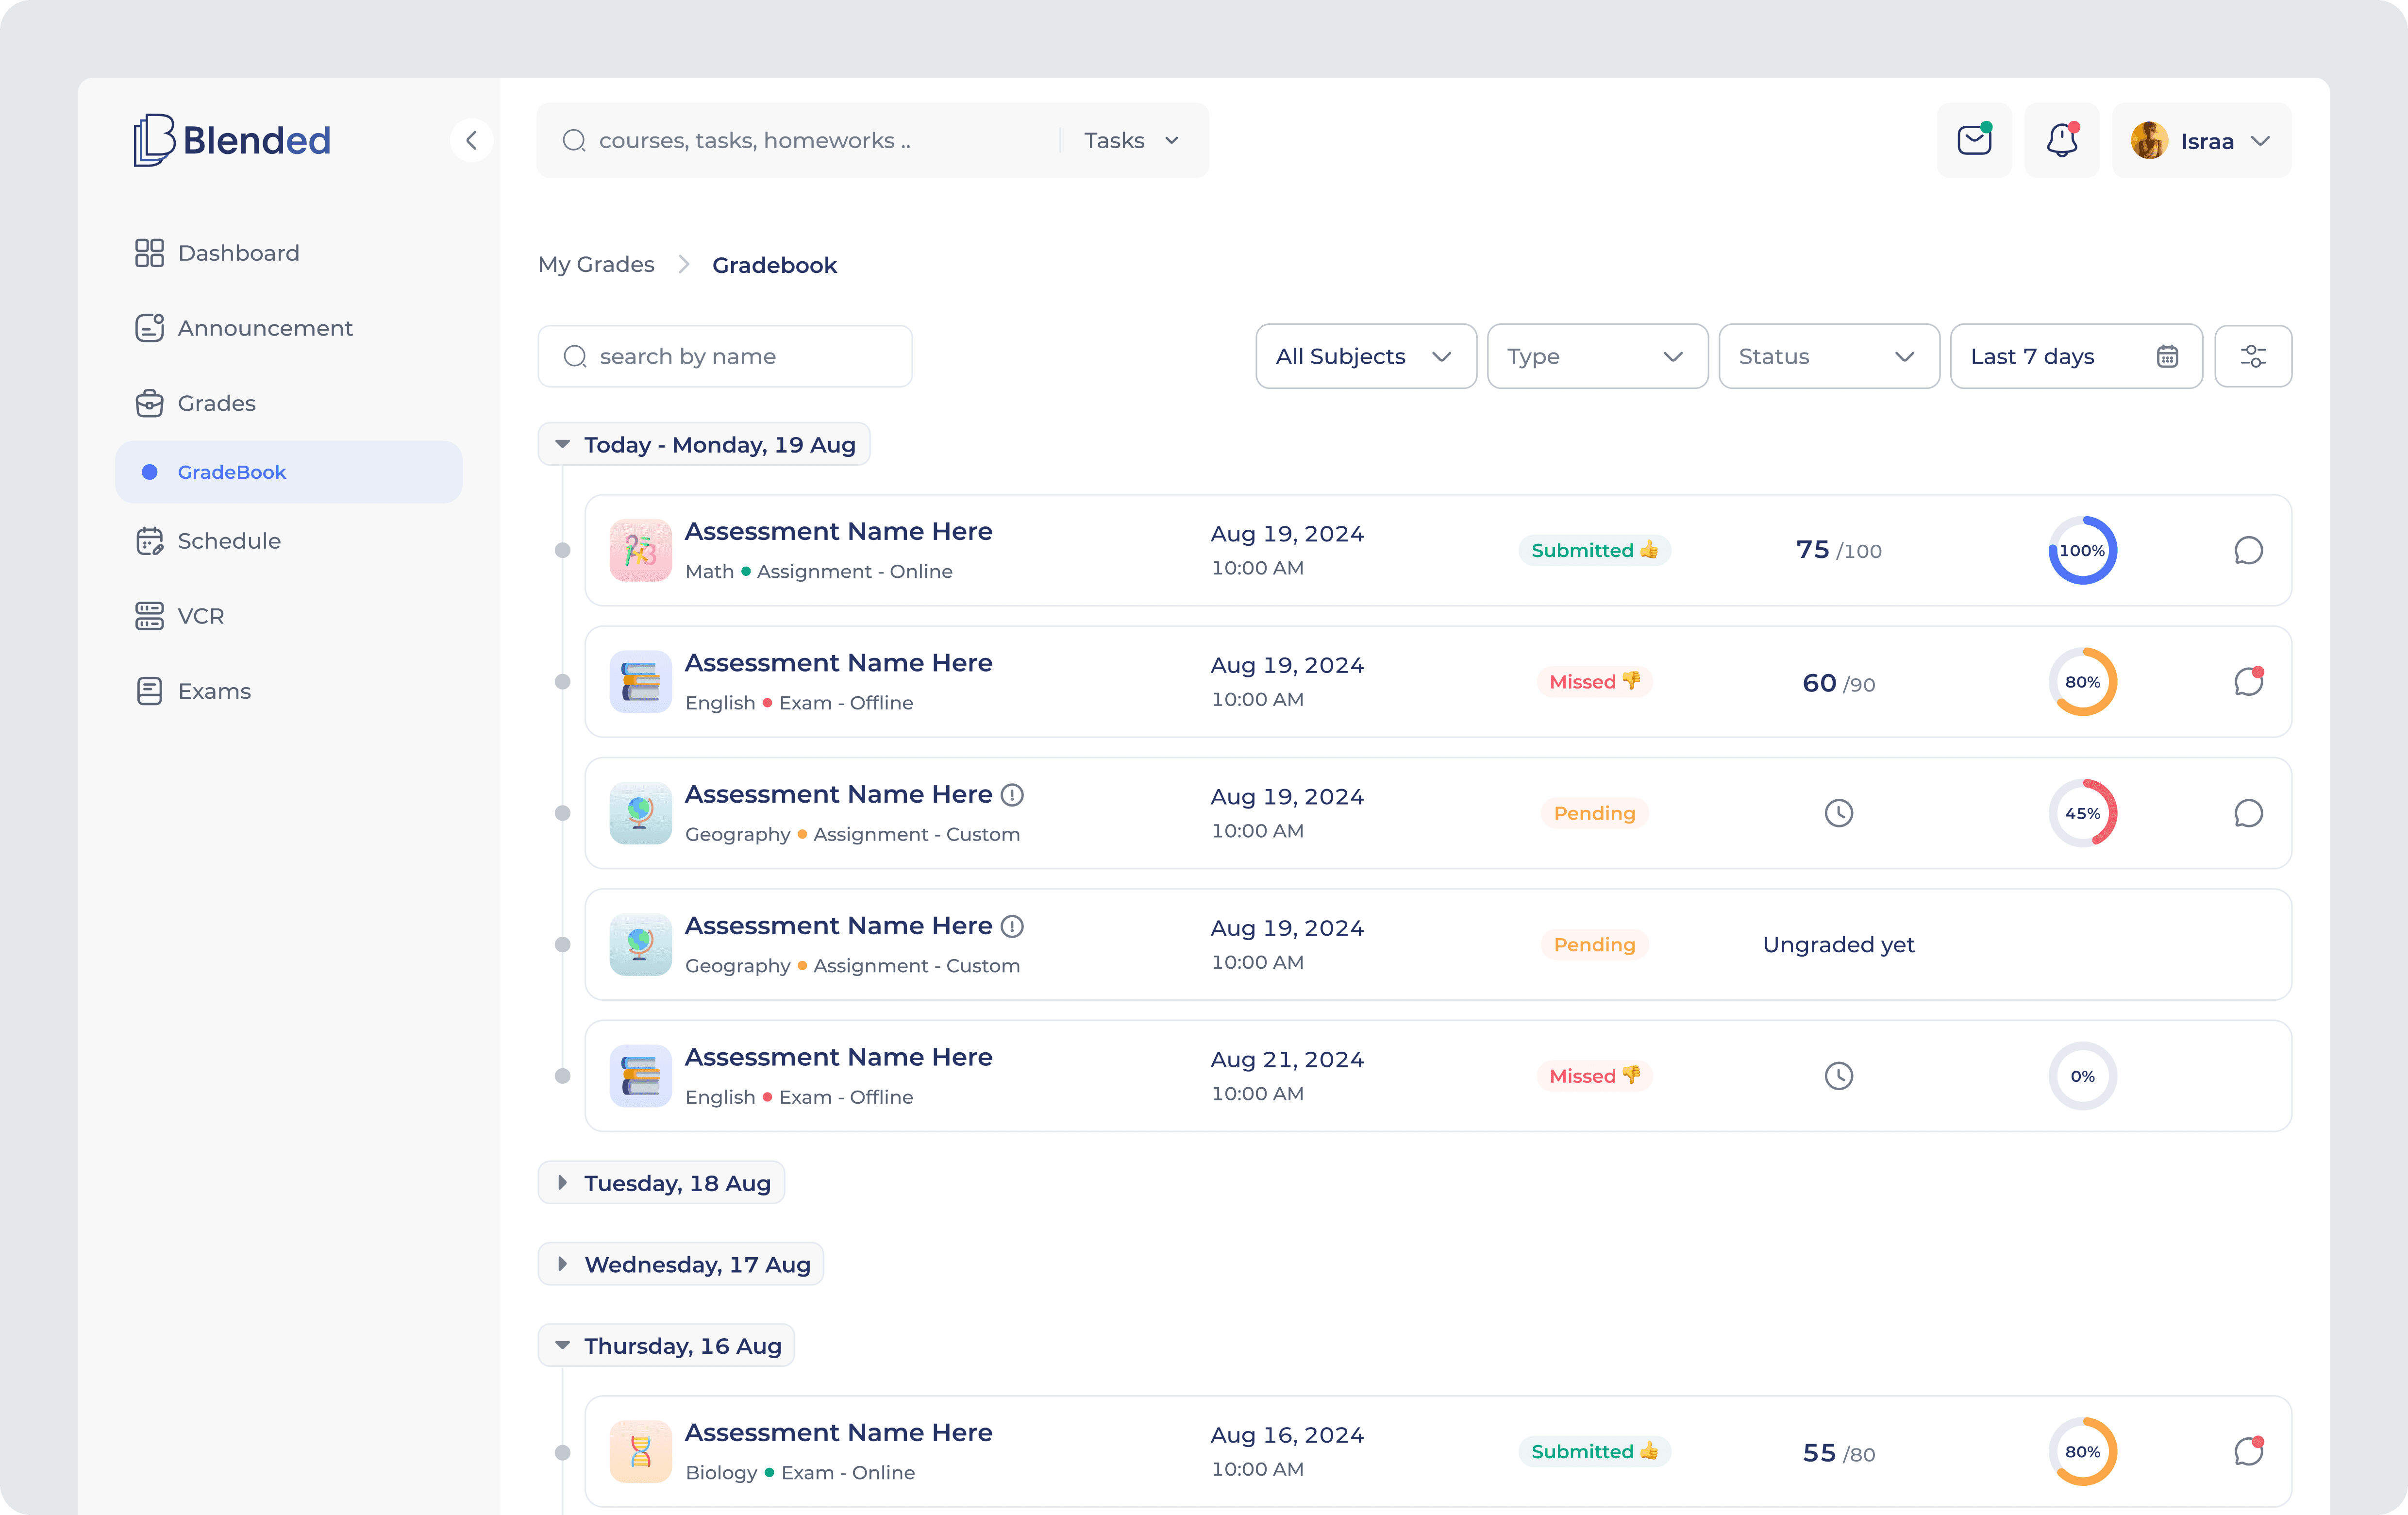Click the Schedule calendar icon
The image size is (2408, 1515).
[150, 540]
